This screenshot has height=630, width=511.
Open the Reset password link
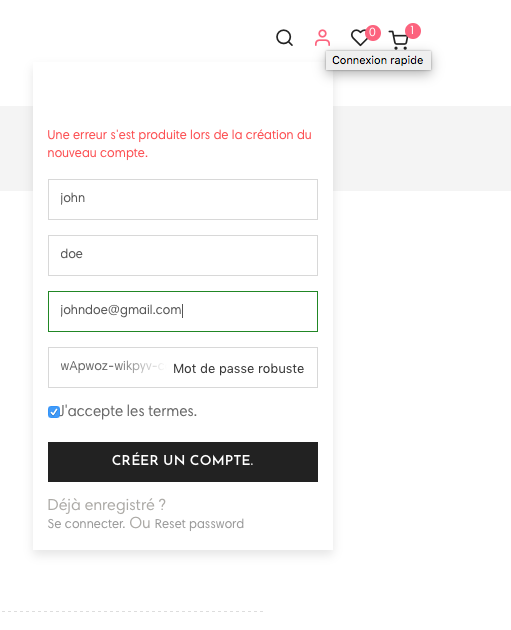[x=199, y=524]
